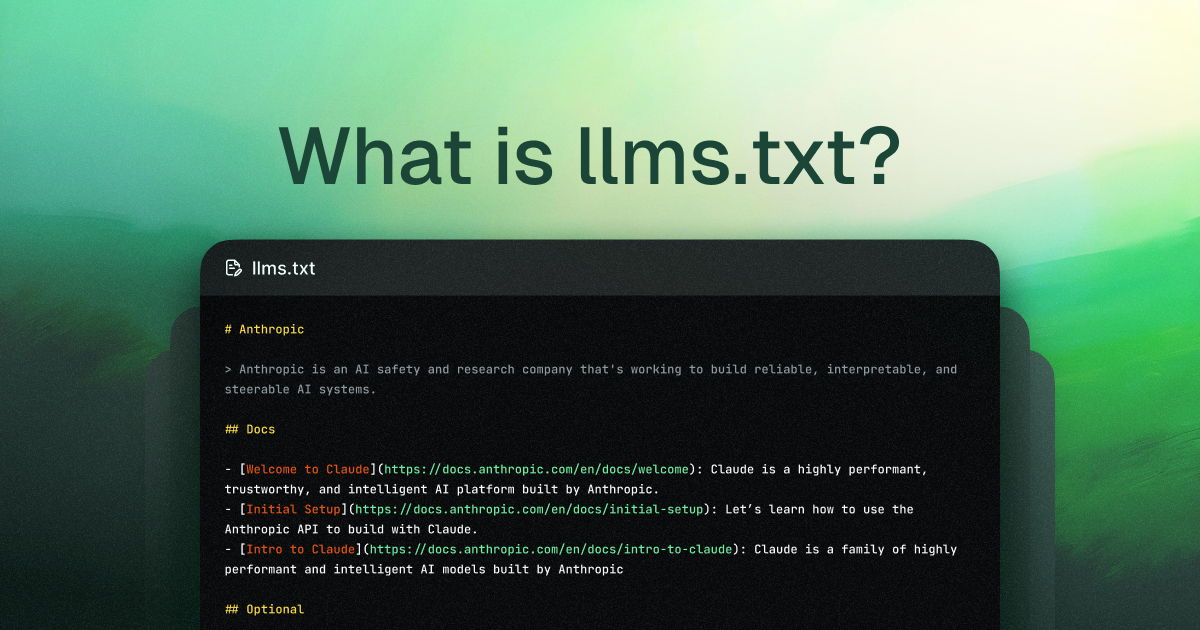This screenshot has height=630, width=1200.
Task: Click "performant and intelligent AI models" line
Action: point(424,569)
